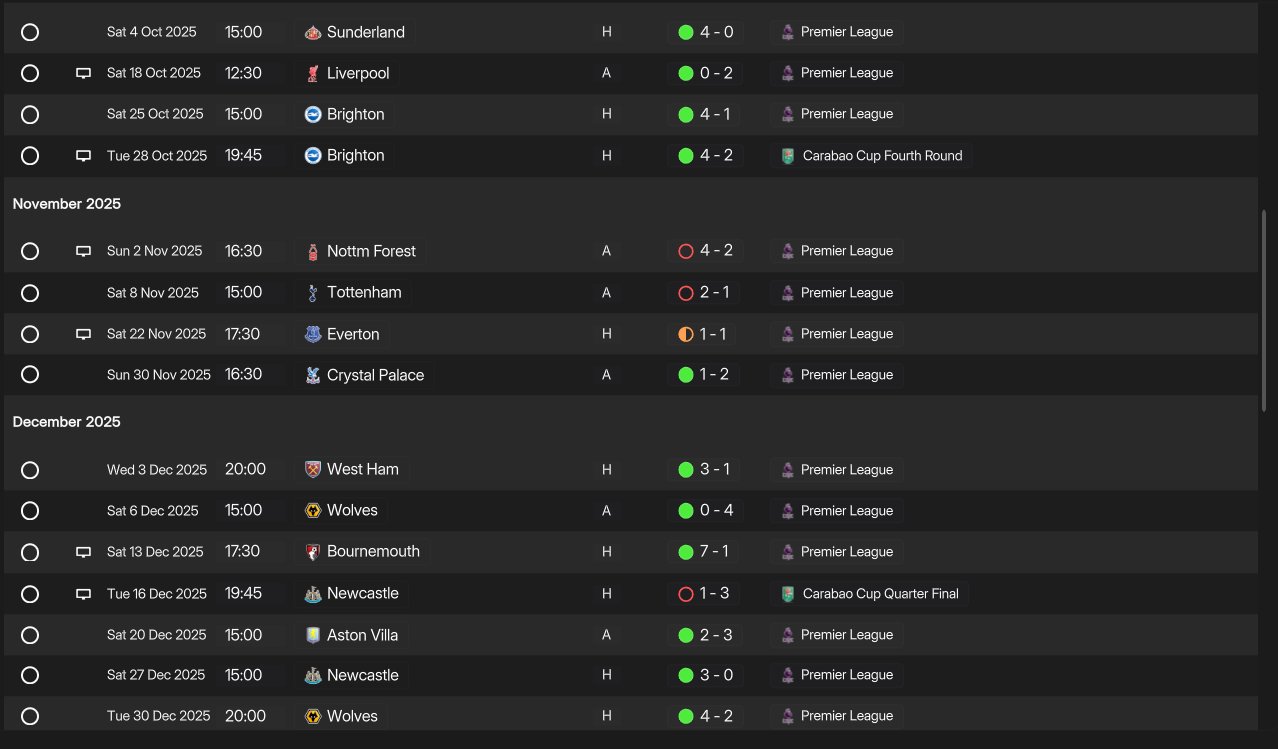Click the November 2025 section header
The width and height of the screenshot is (1278, 749).
tap(67, 204)
